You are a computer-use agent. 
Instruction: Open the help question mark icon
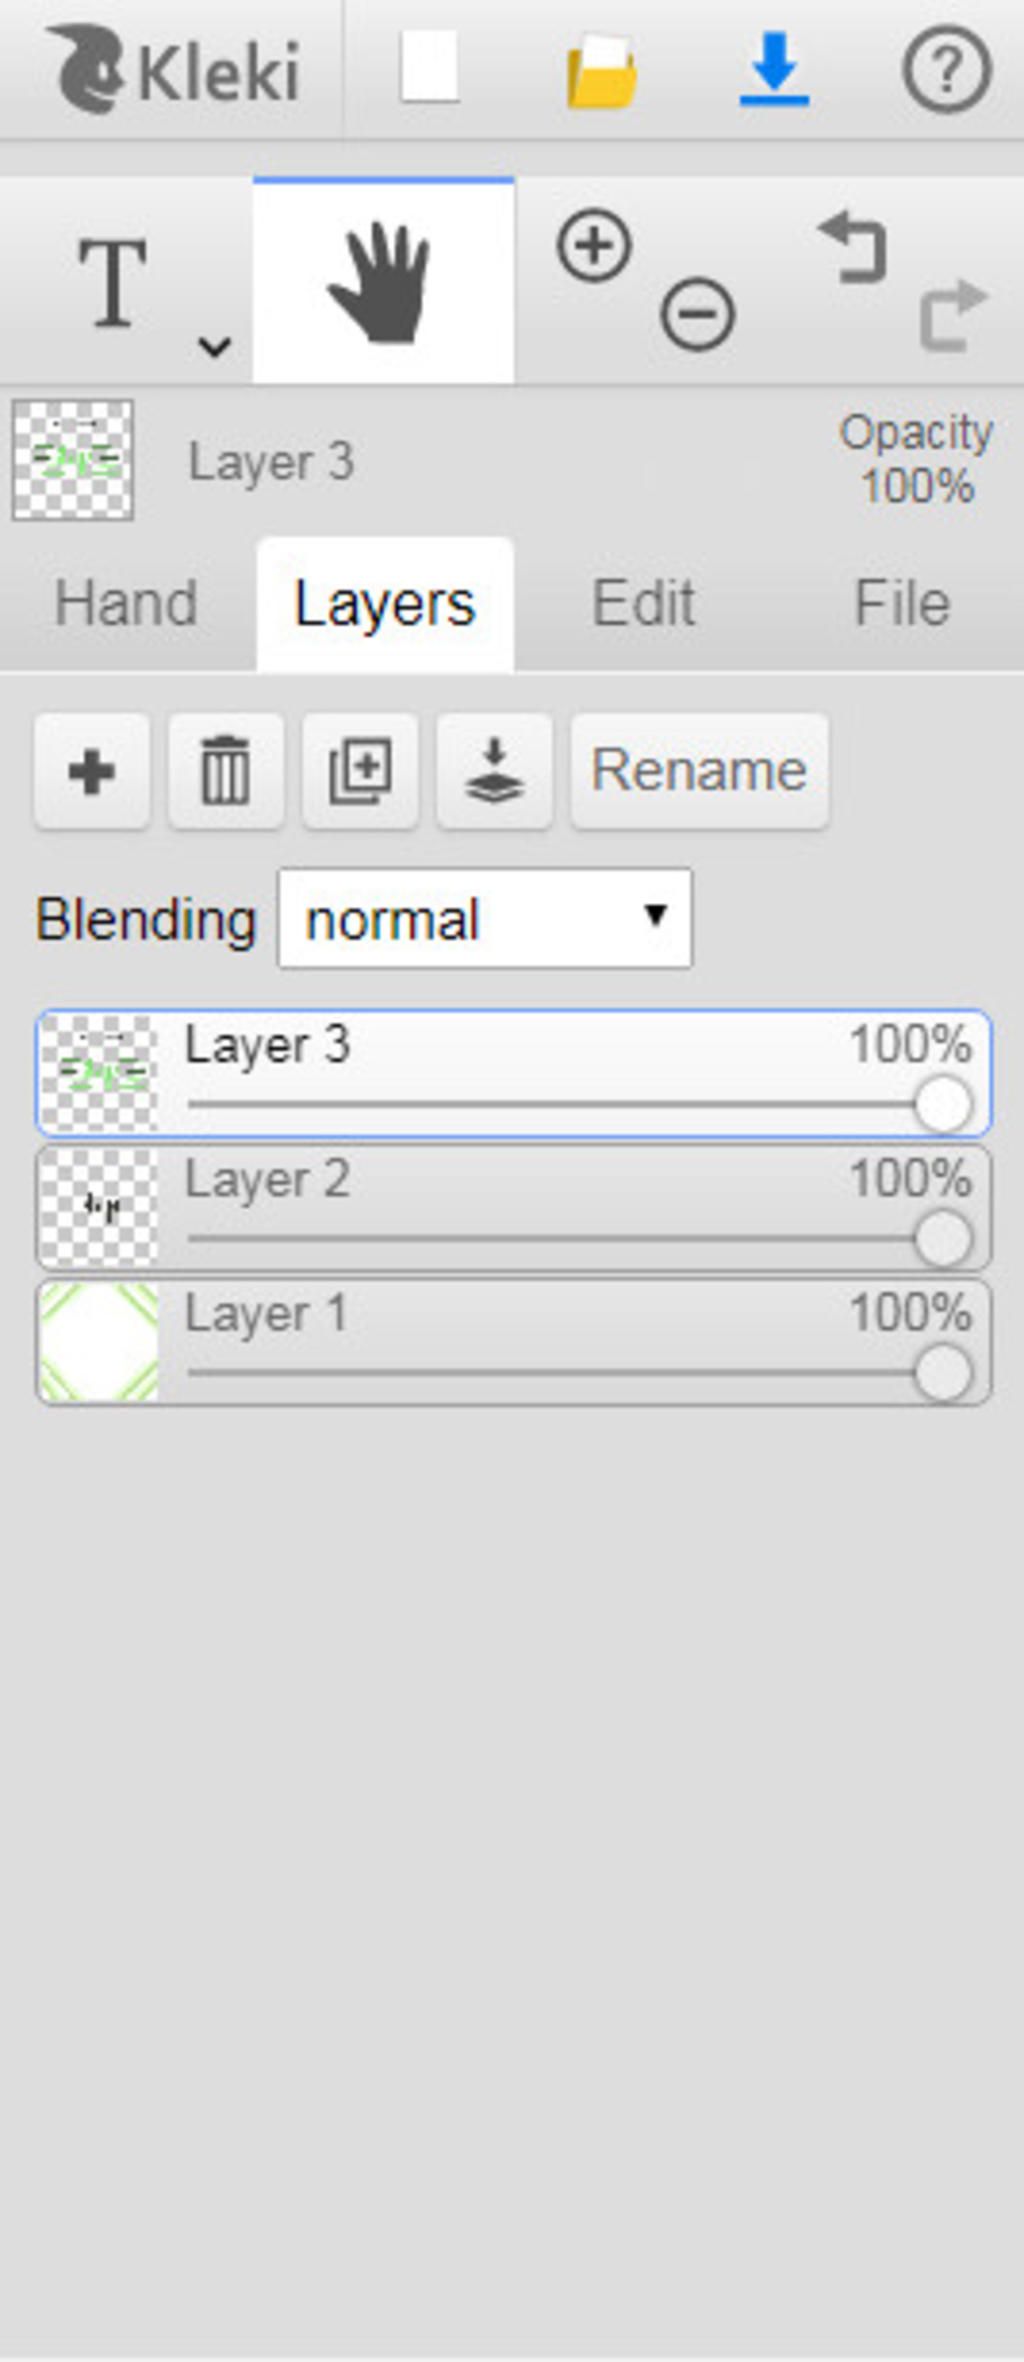(947, 69)
